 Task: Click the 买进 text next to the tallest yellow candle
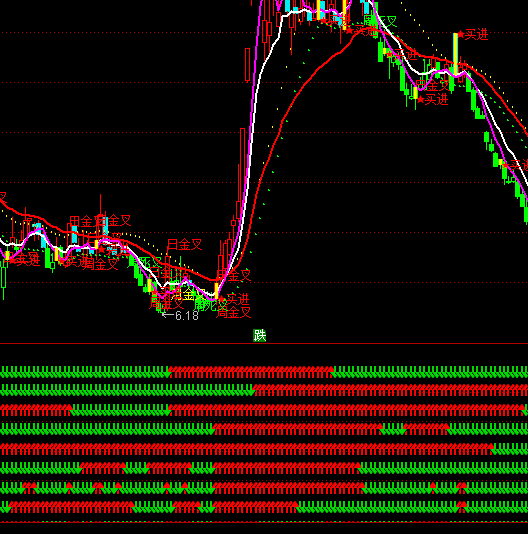pyautogui.click(x=477, y=34)
